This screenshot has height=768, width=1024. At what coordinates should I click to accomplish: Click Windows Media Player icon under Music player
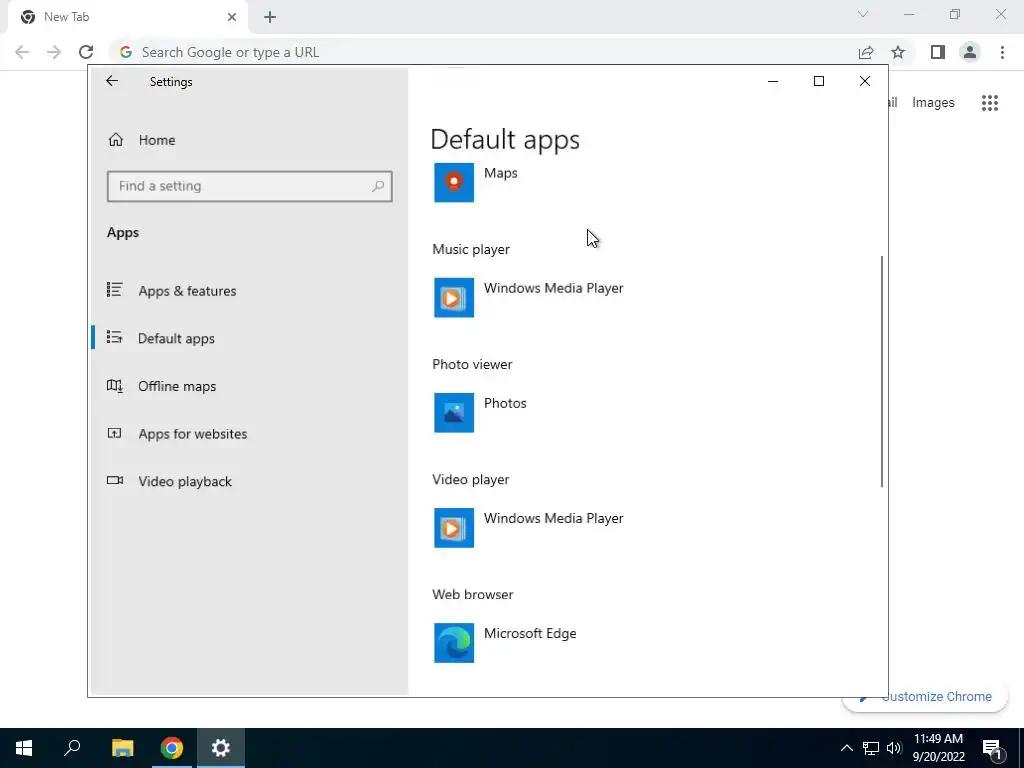[454, 297]
